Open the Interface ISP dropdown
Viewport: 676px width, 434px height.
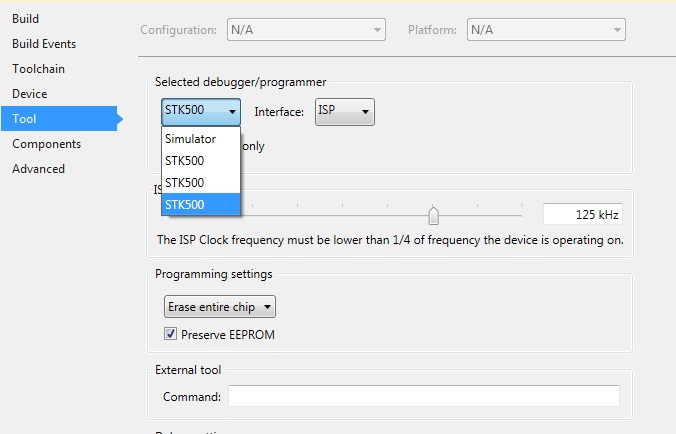coord(344,111)
